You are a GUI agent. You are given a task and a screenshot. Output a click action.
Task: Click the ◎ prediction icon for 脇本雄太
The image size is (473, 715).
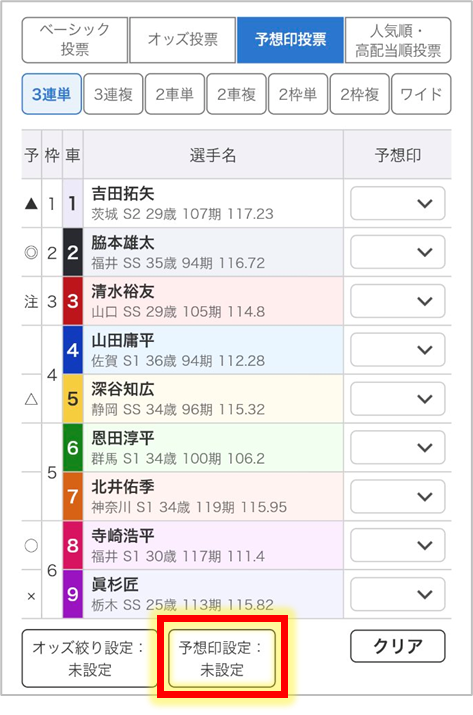(x=31, y=252)
